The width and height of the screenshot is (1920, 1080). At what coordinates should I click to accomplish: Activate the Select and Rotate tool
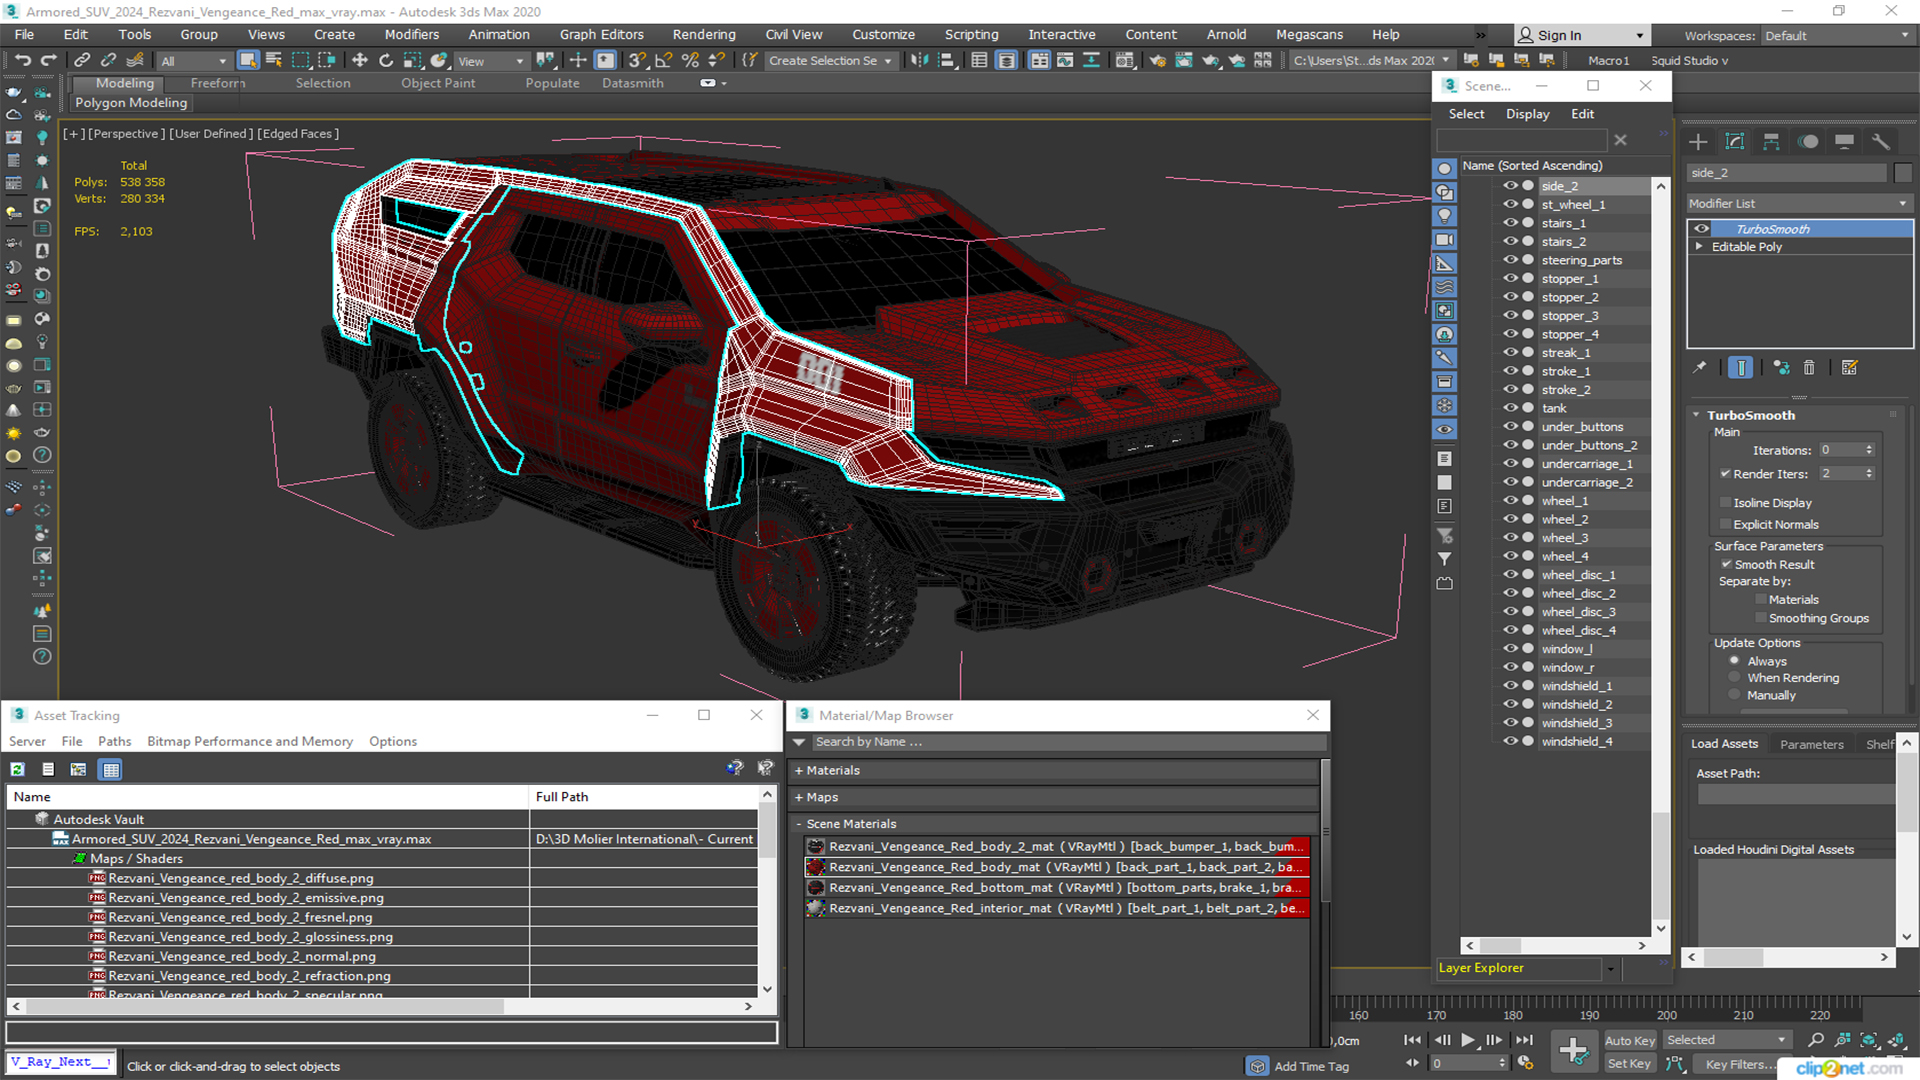click(386, 61)
